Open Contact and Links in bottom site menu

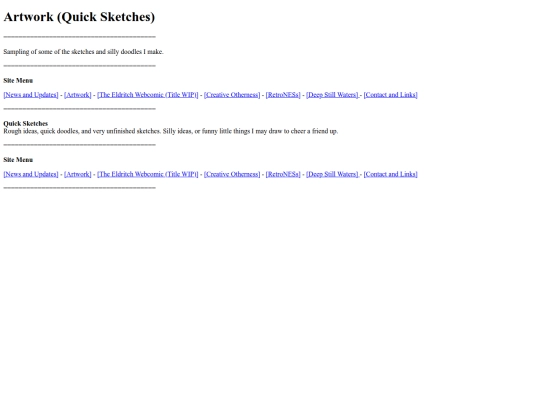[x=391, y=174]
